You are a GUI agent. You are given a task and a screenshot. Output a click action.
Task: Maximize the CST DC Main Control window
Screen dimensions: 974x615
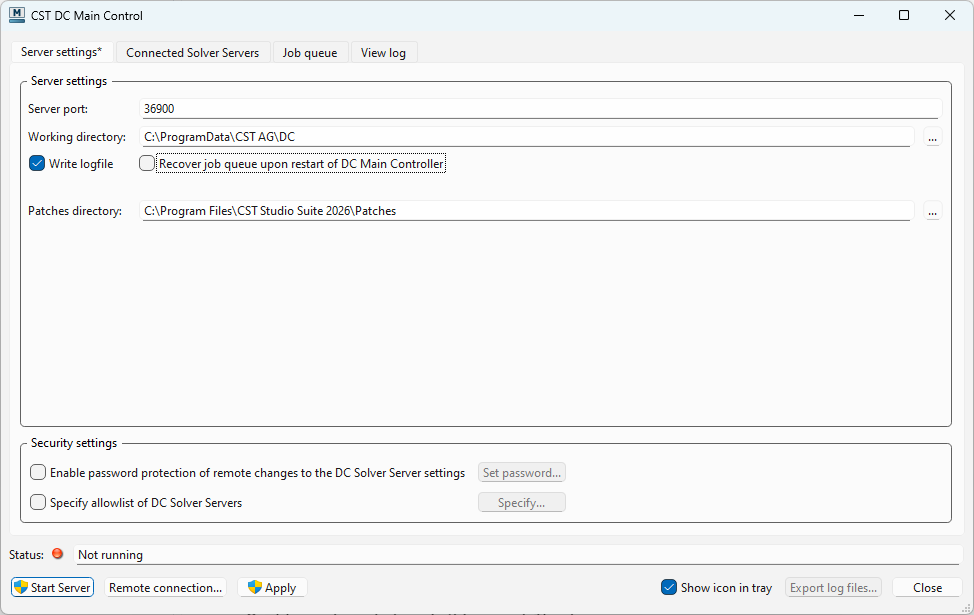(x=904, y=15)
